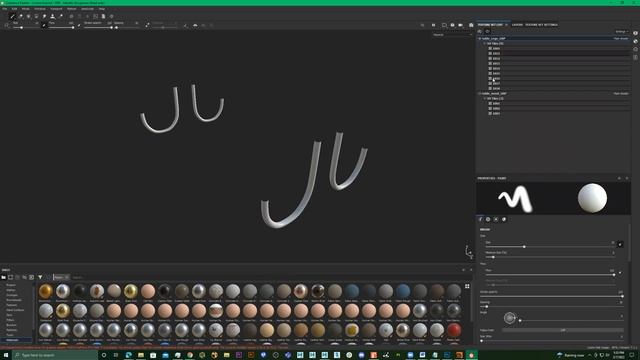Open the Windows Start menu
This screenshot has width=640, height=360.
[6, 355]
